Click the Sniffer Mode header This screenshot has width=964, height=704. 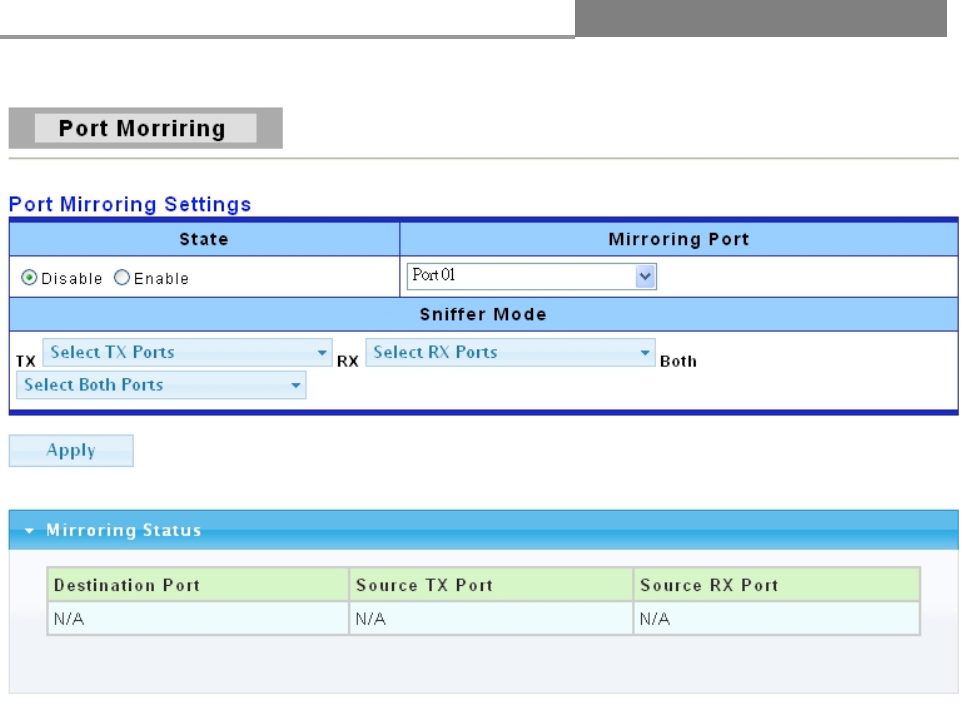[483, 314]
